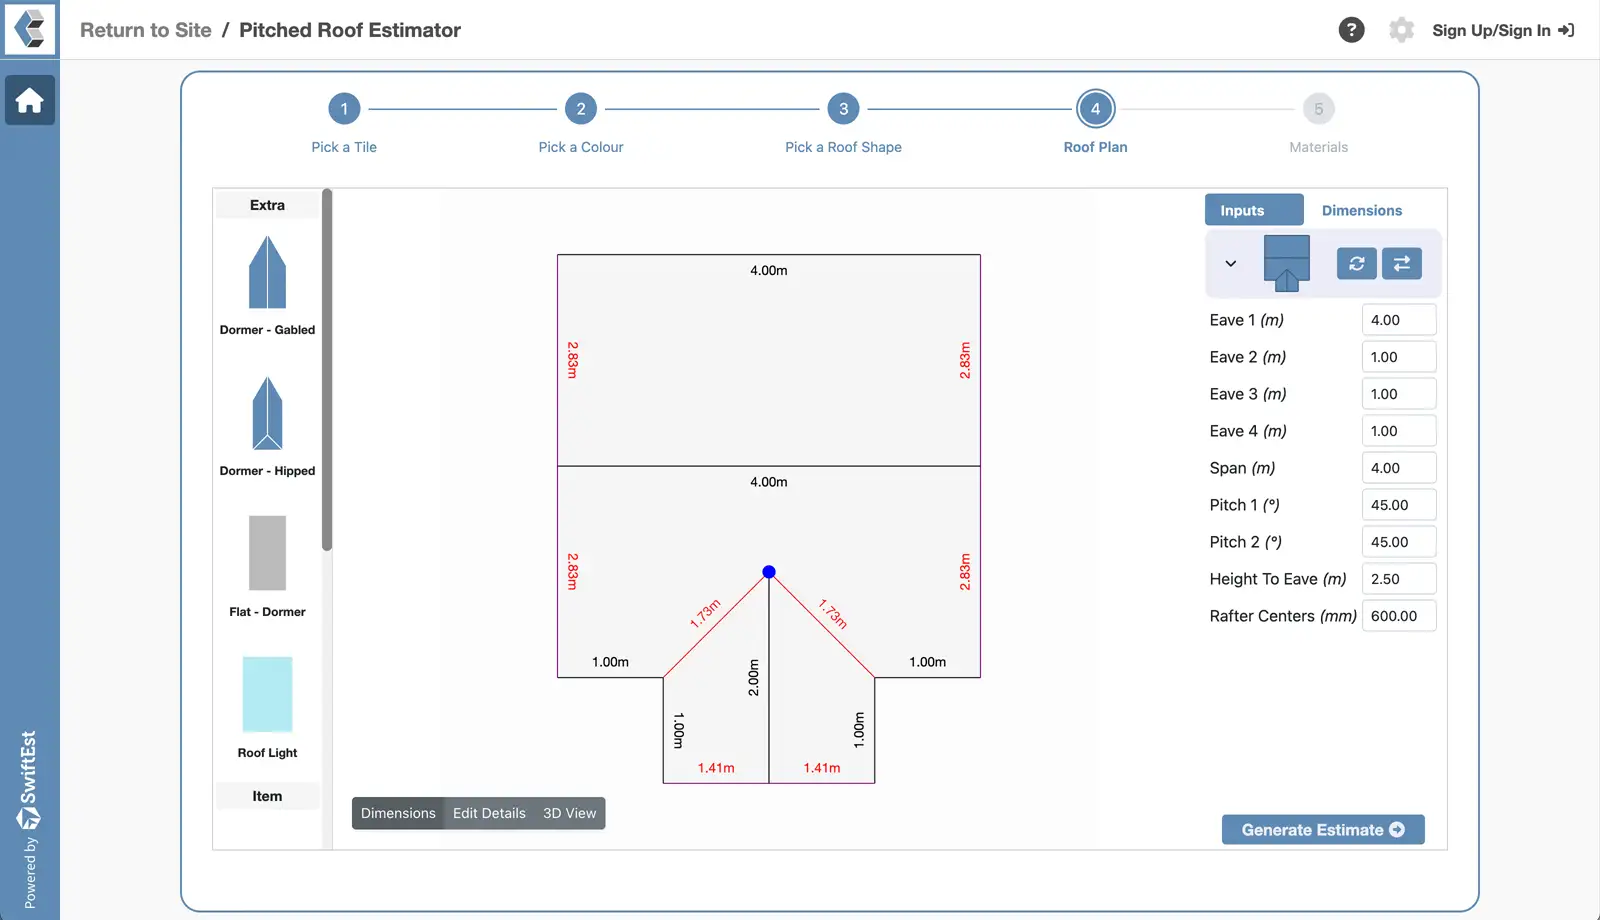Pick the Flat - Dormer grey icon

pyautogui.click(x=267, y=553)
